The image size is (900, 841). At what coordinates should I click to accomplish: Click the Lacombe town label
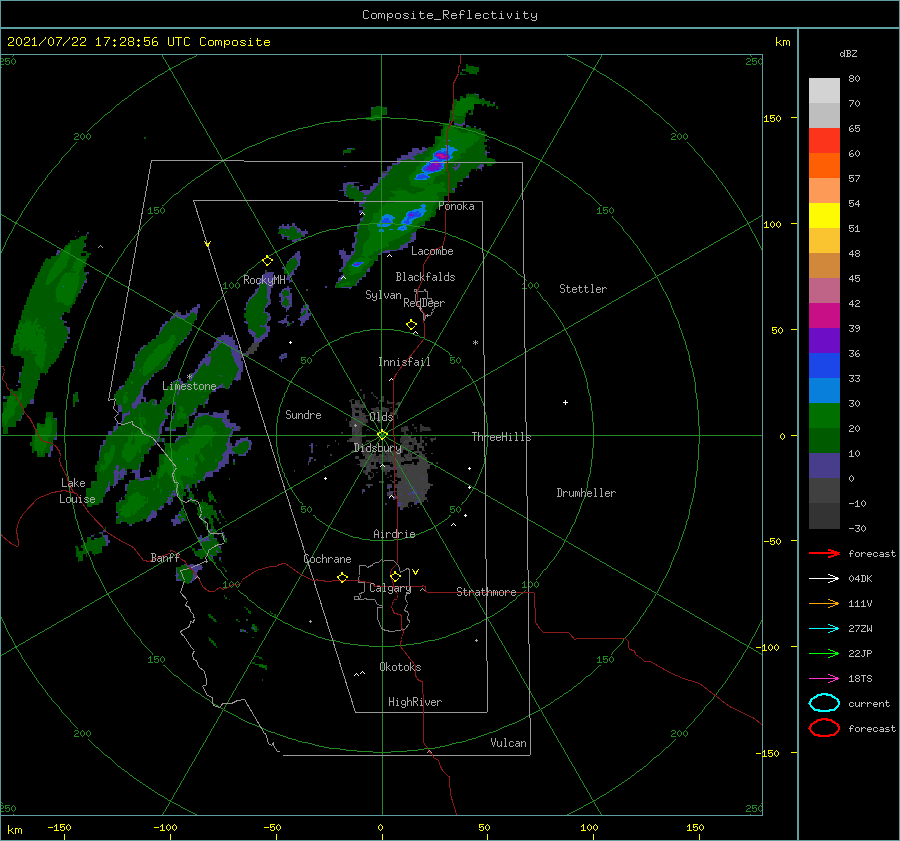432,251
